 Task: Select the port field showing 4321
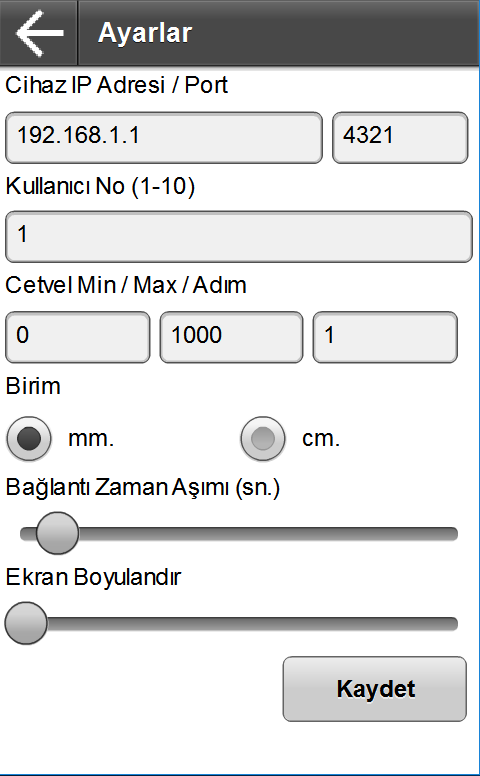click(400, 138)
